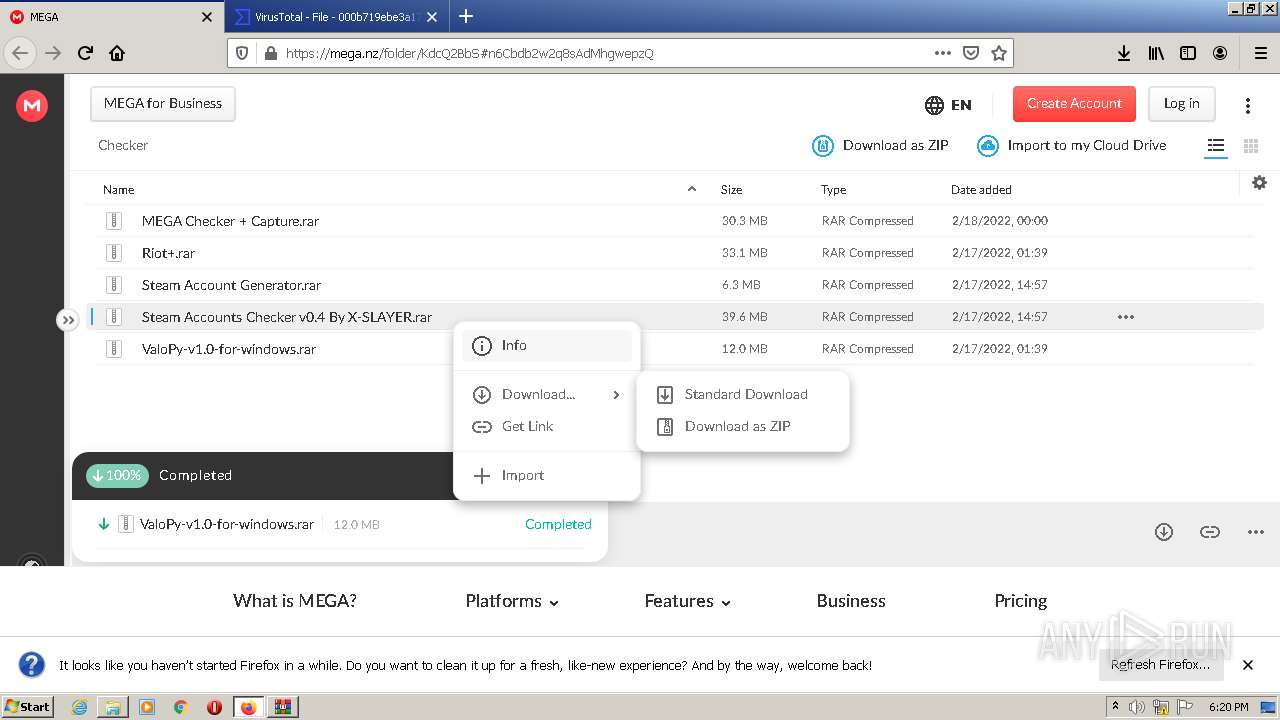The width and height of the screenshot is (1280, 720).
Task: Switch to VirusTotal browser tab
Action: (335, 17)
